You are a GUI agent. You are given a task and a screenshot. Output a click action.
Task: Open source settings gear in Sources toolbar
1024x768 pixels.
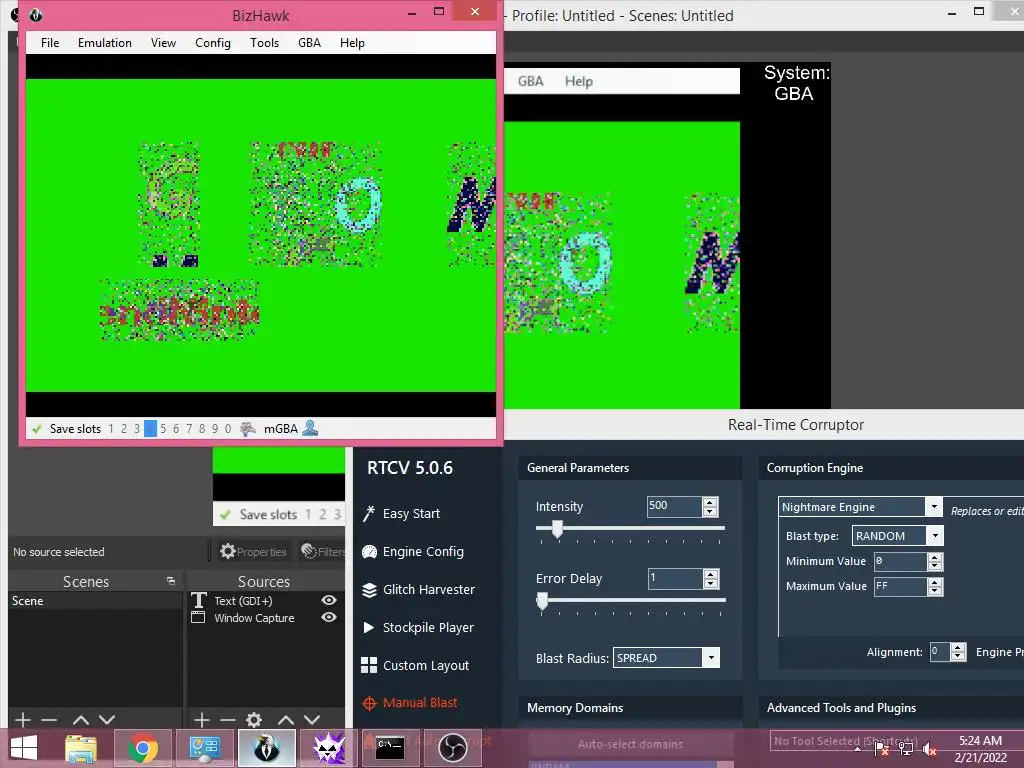pos(254,720)
